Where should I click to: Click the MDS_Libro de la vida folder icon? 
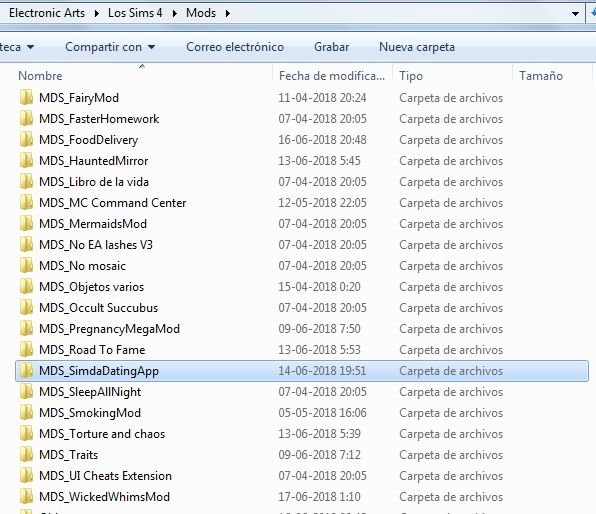click(26, 182)
